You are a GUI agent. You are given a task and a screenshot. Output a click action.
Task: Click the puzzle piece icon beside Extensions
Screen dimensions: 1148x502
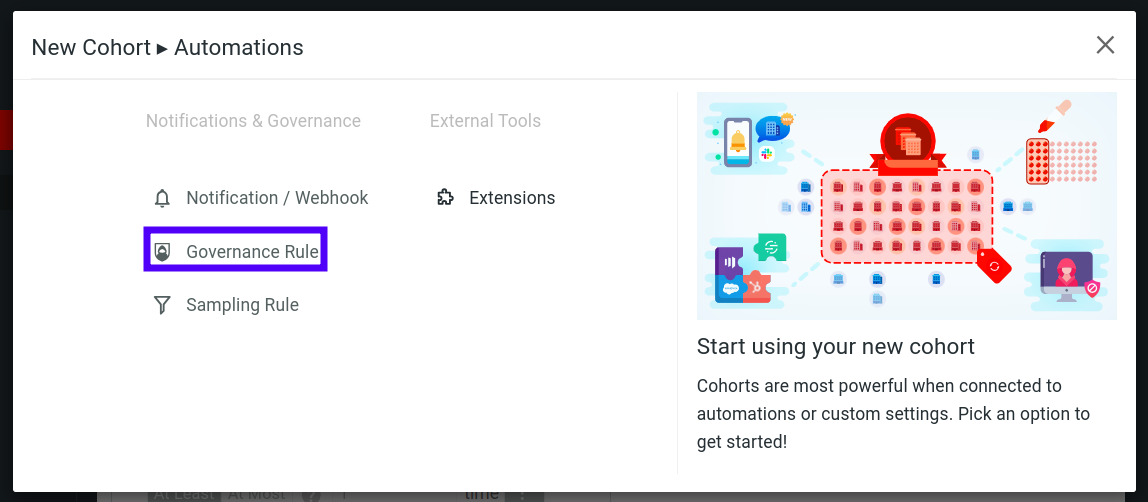[446, 198]
